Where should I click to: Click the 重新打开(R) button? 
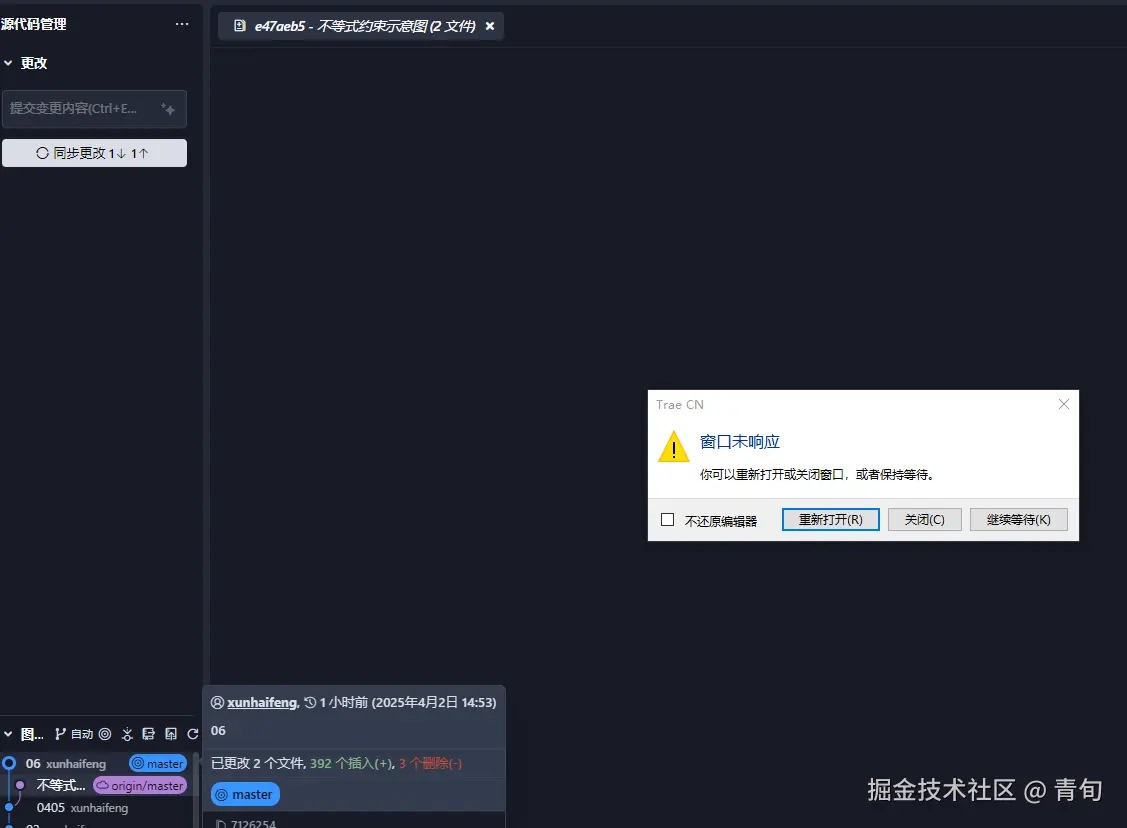click(x=830, y=519)
